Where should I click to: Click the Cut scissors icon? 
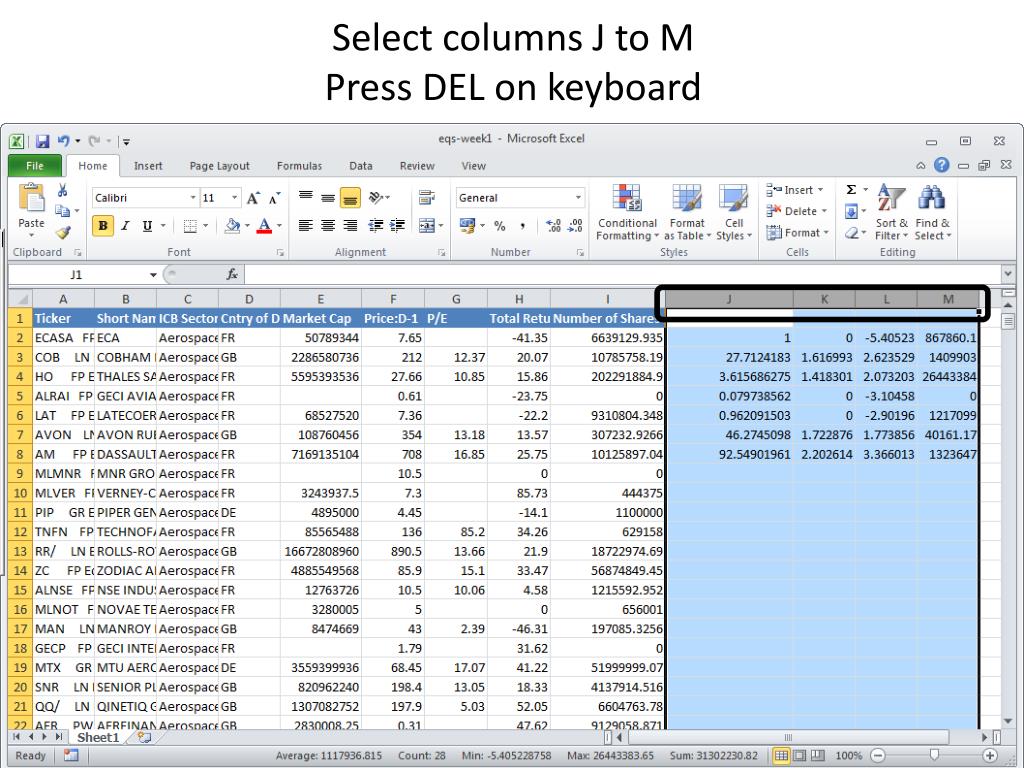63,190
